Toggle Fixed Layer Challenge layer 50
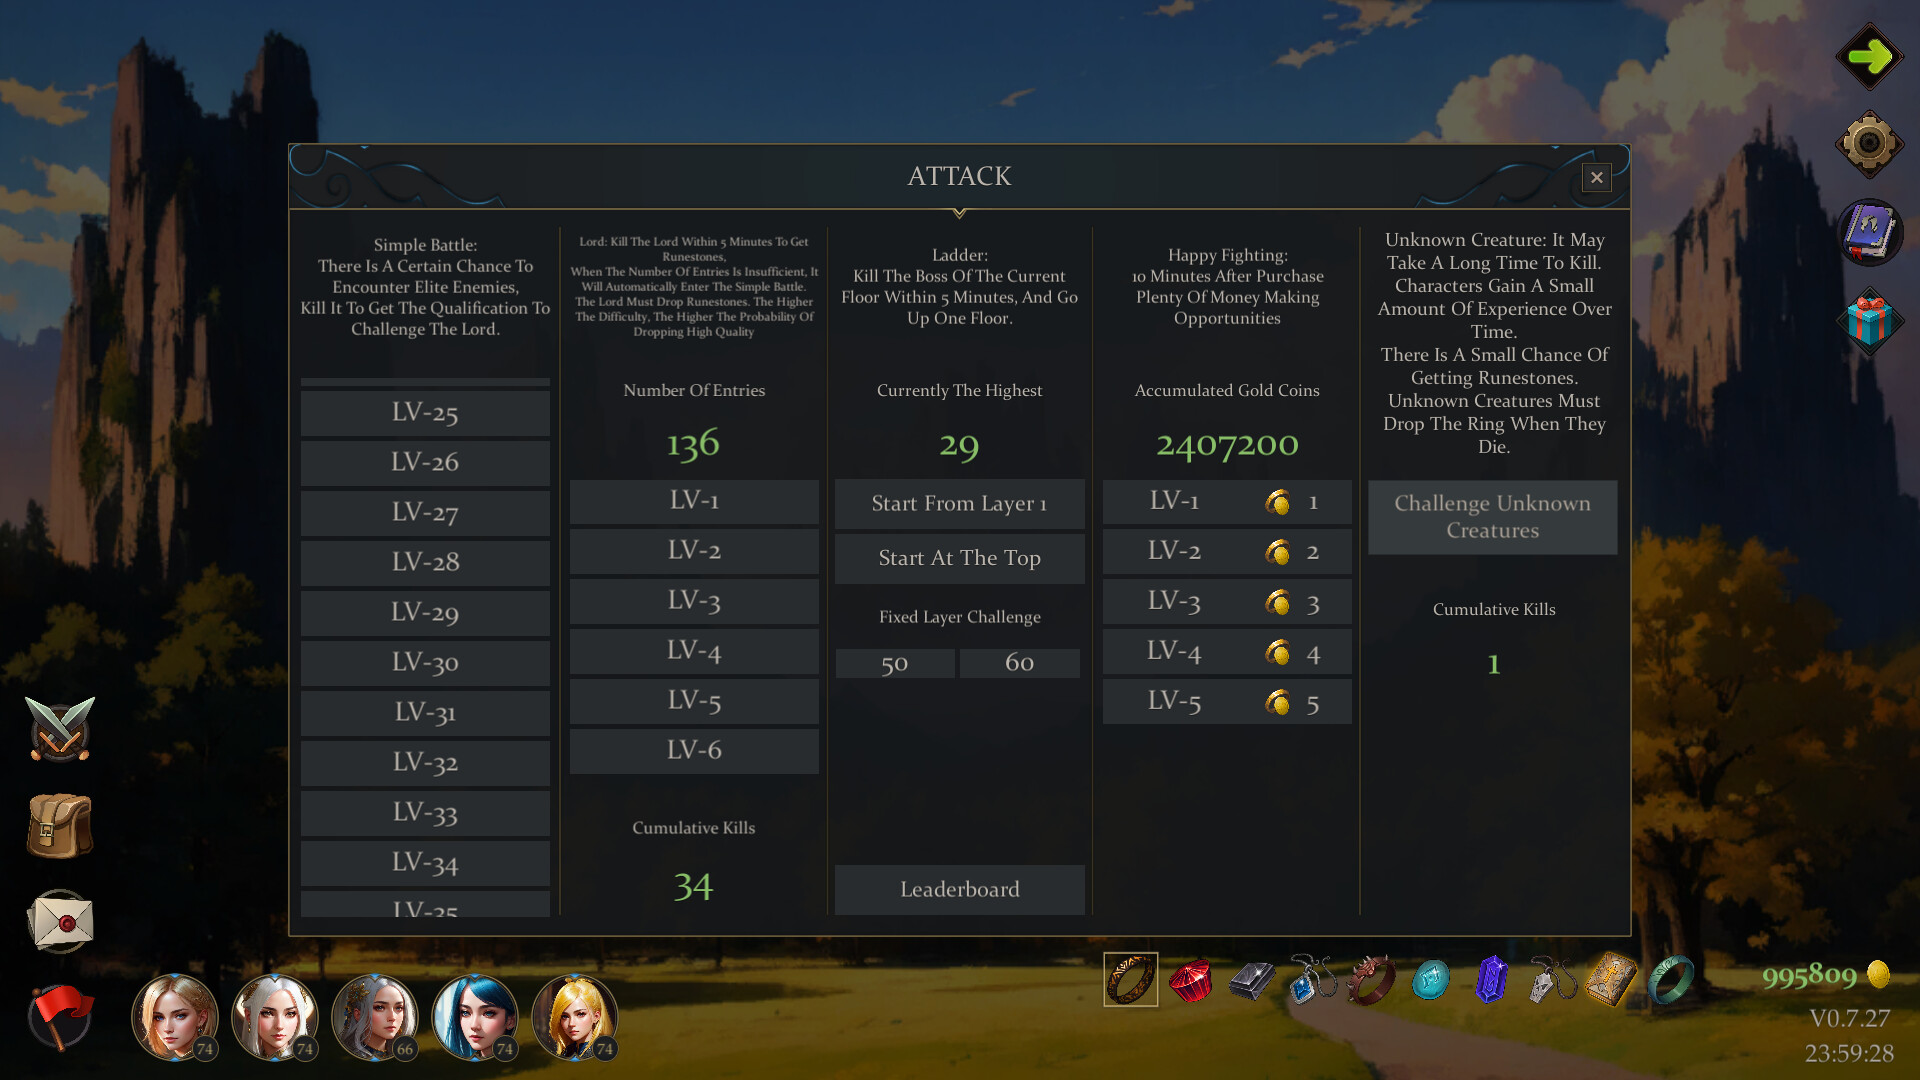 895,662
